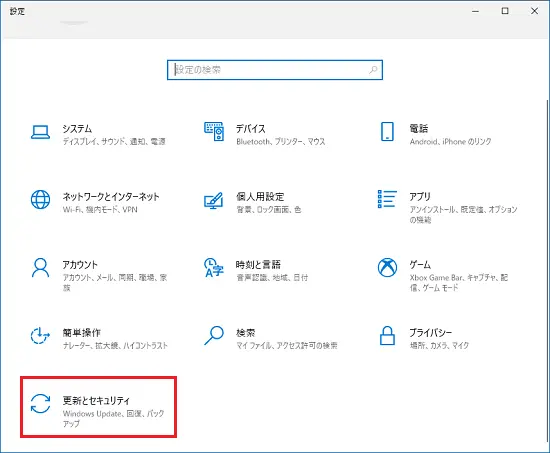Click the Windows Update、回復 description text
The width and height of the screenshot is (550, 453).
click(114, 419)
